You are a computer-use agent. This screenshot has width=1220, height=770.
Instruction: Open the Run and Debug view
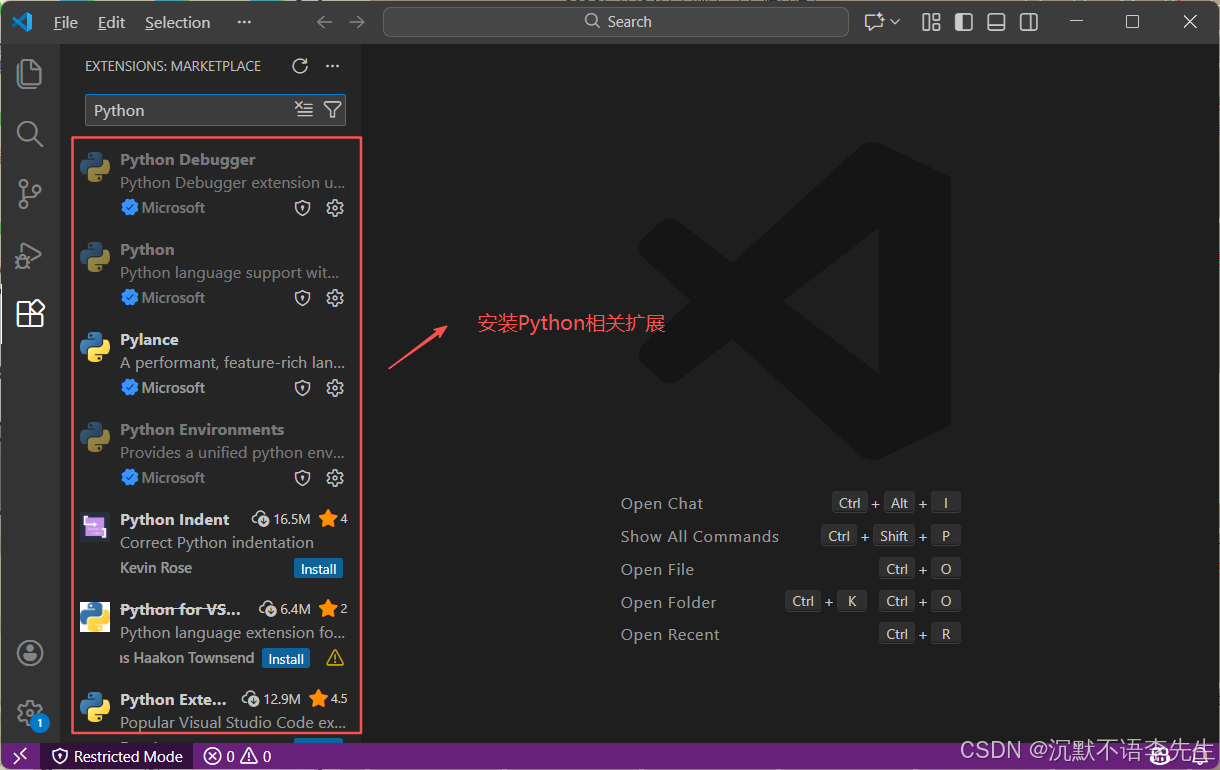[29, 255]
